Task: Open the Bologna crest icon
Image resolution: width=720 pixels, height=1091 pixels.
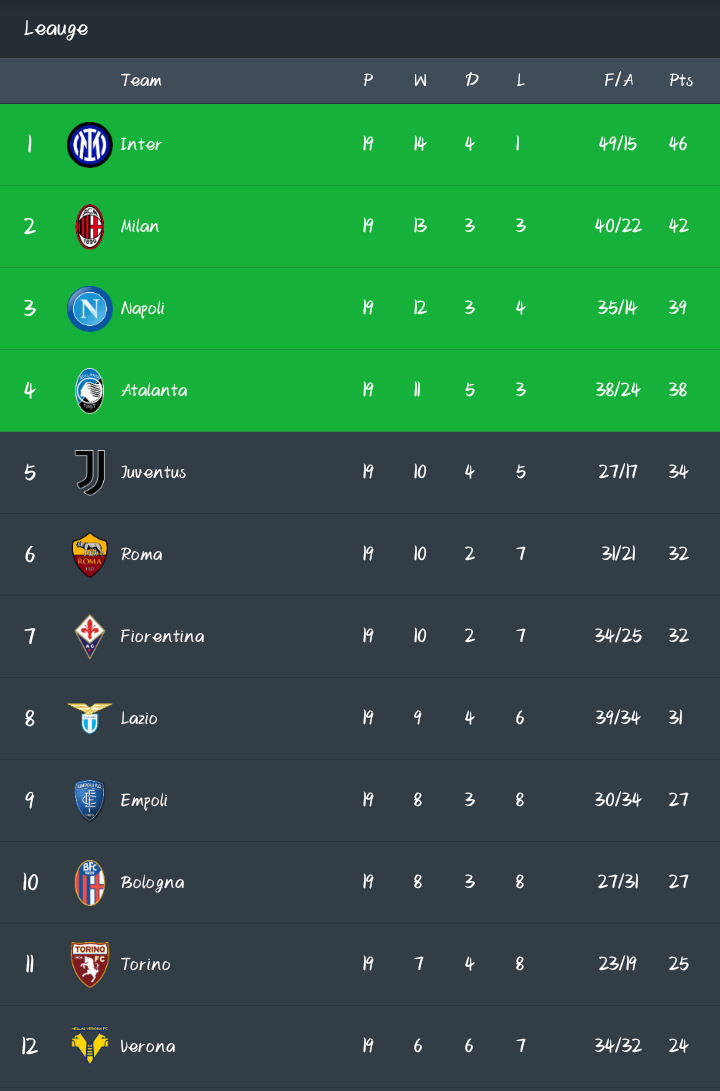Action: pyautogui.click(x=90, y=883)
